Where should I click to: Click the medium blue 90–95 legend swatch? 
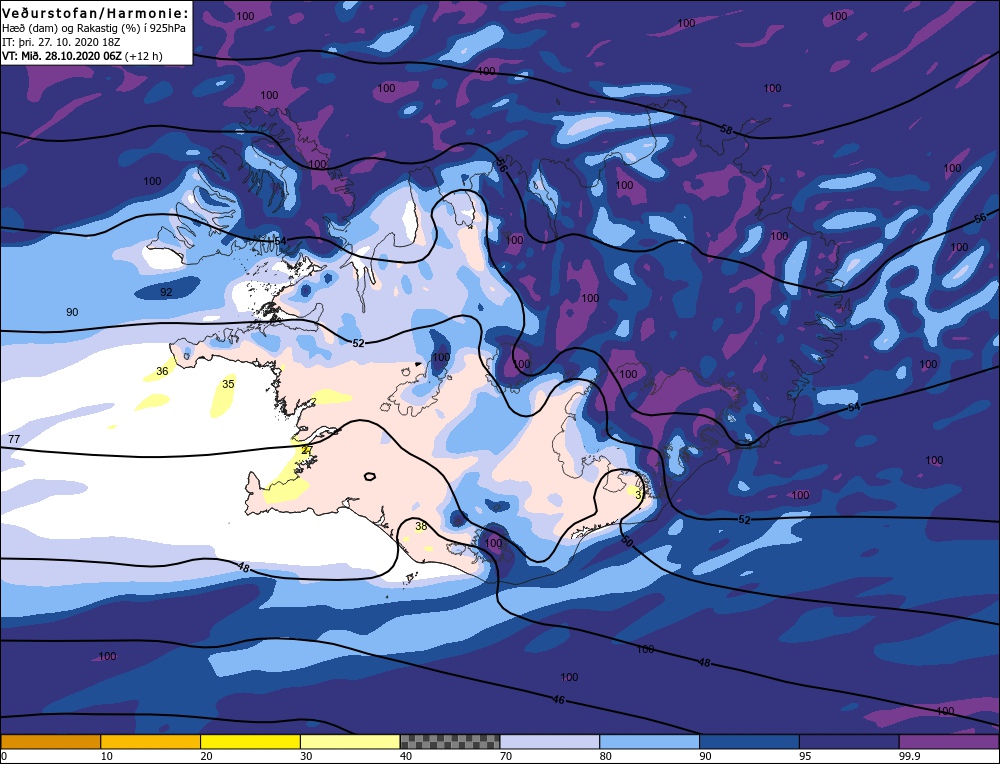pyautogui.click(x=749, y=742)
